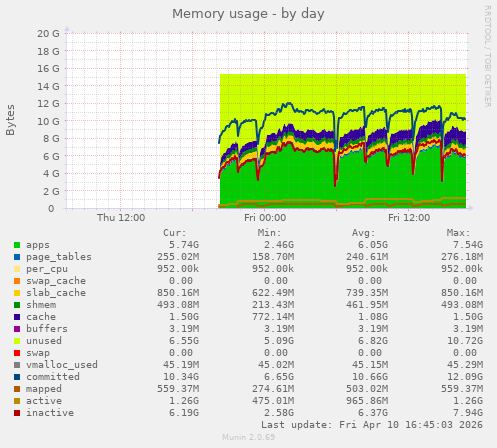Click the 'active' legend label
This screenshot has height=448, width=497.
(44, 401)
